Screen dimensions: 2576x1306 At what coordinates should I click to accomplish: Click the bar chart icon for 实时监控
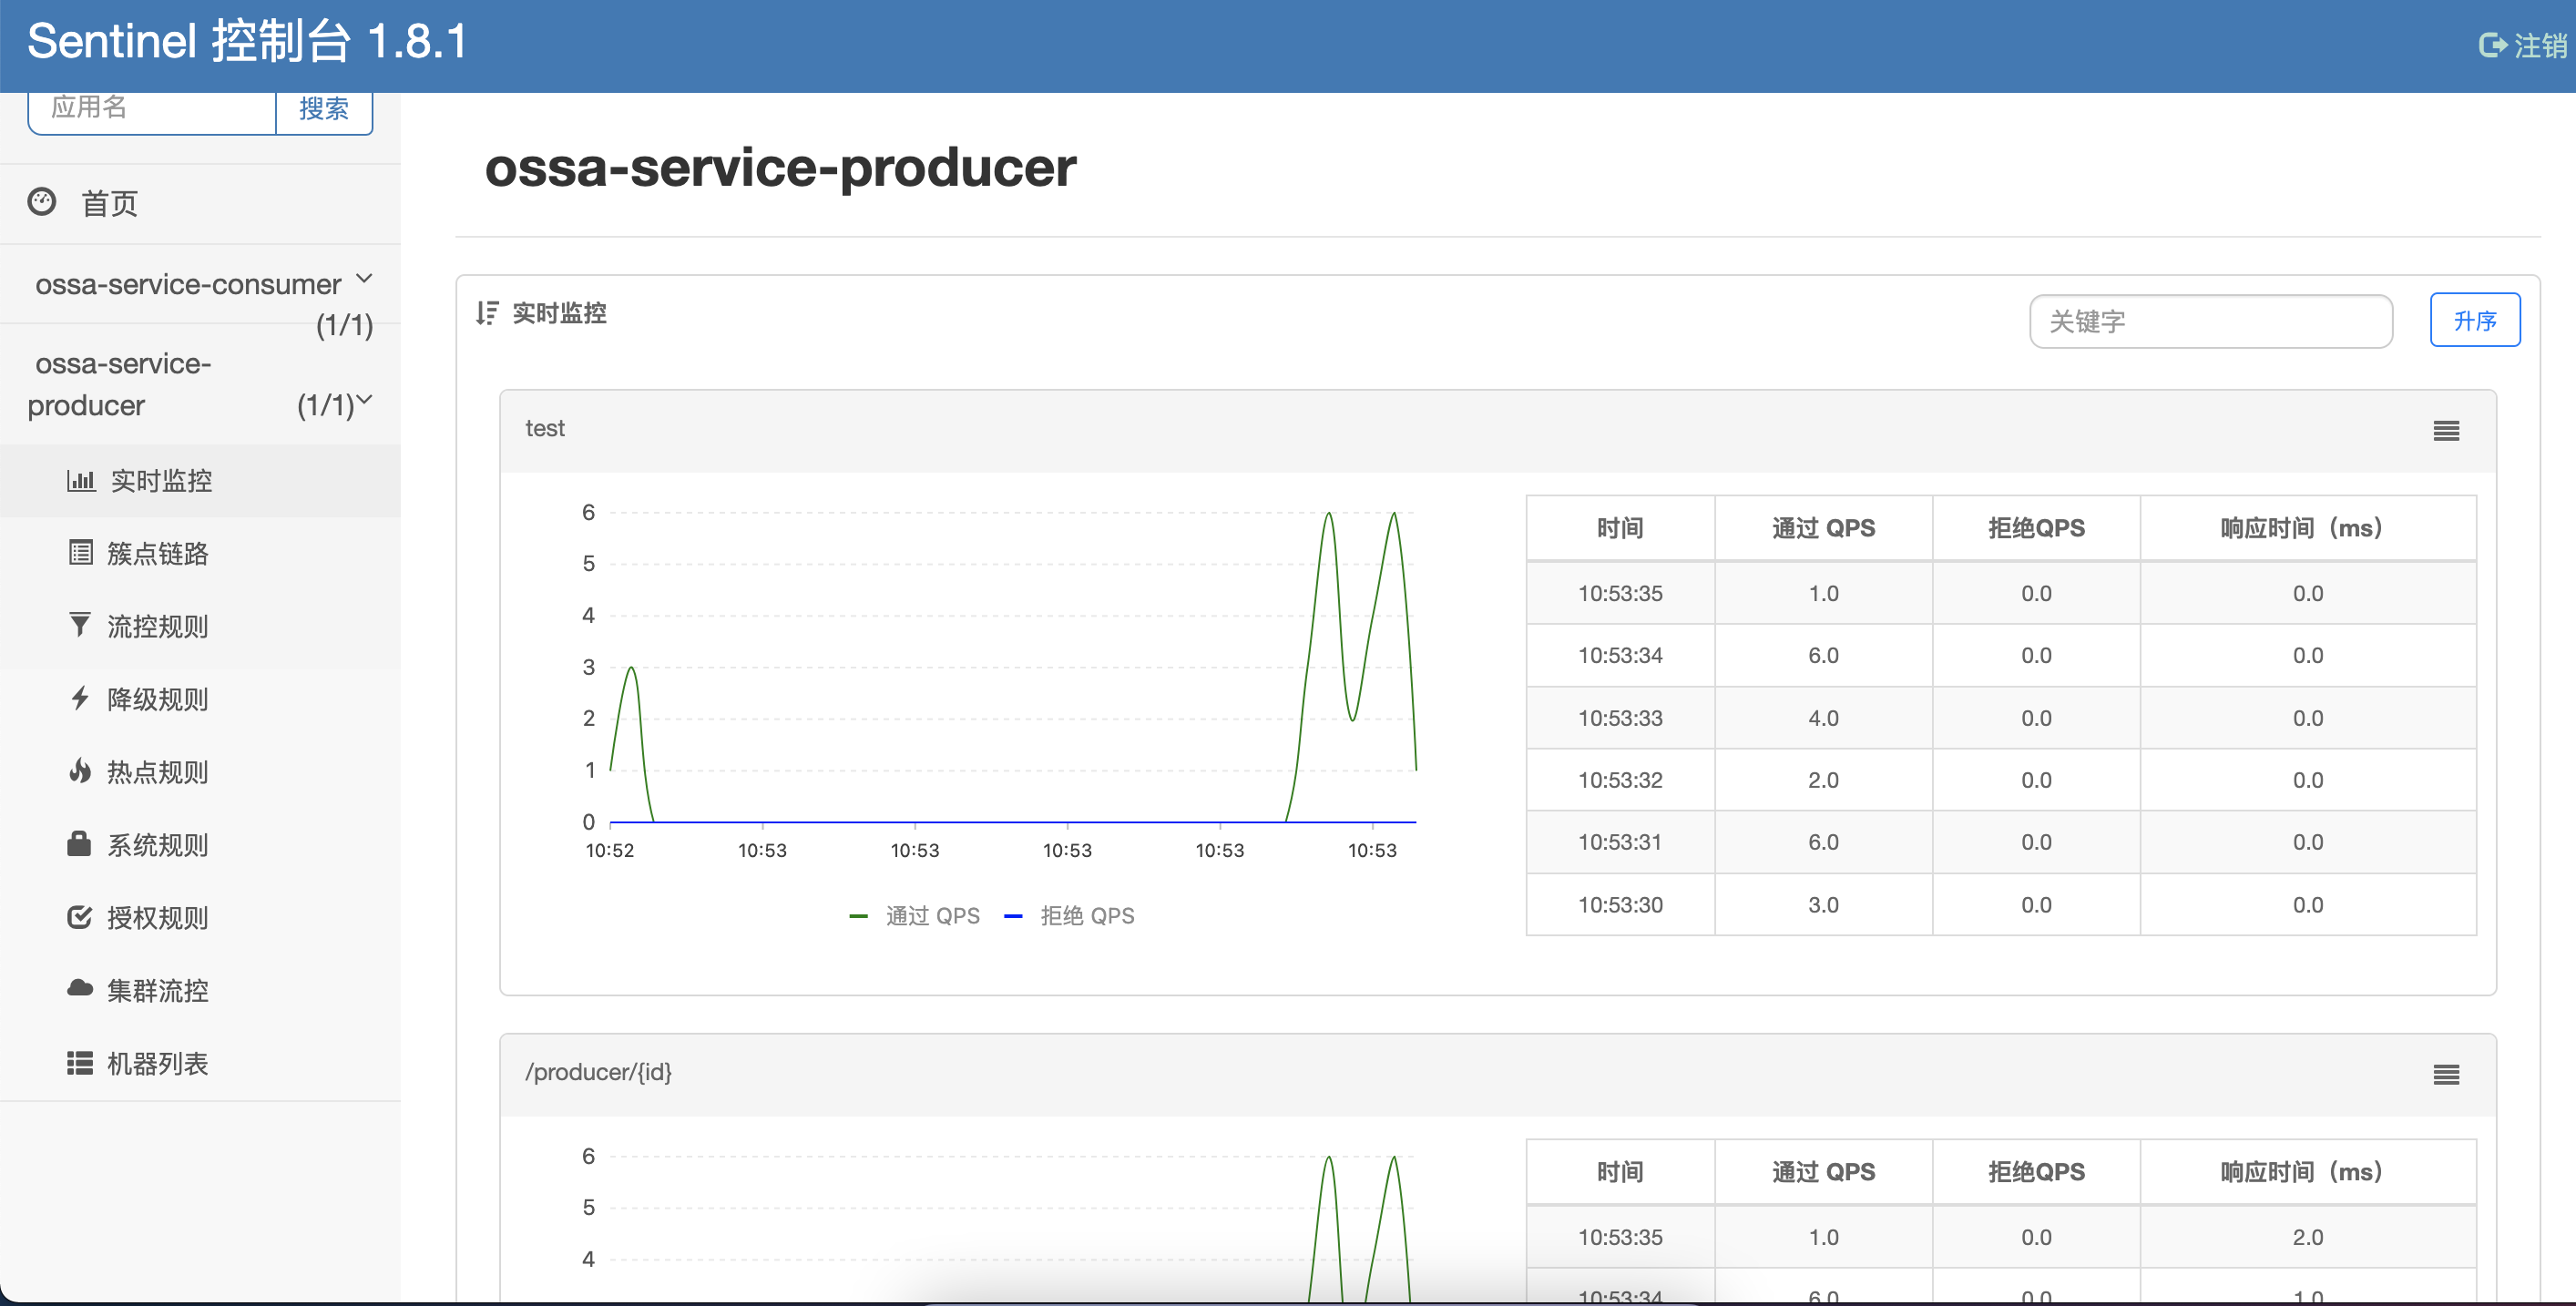[x=81, y=480]
